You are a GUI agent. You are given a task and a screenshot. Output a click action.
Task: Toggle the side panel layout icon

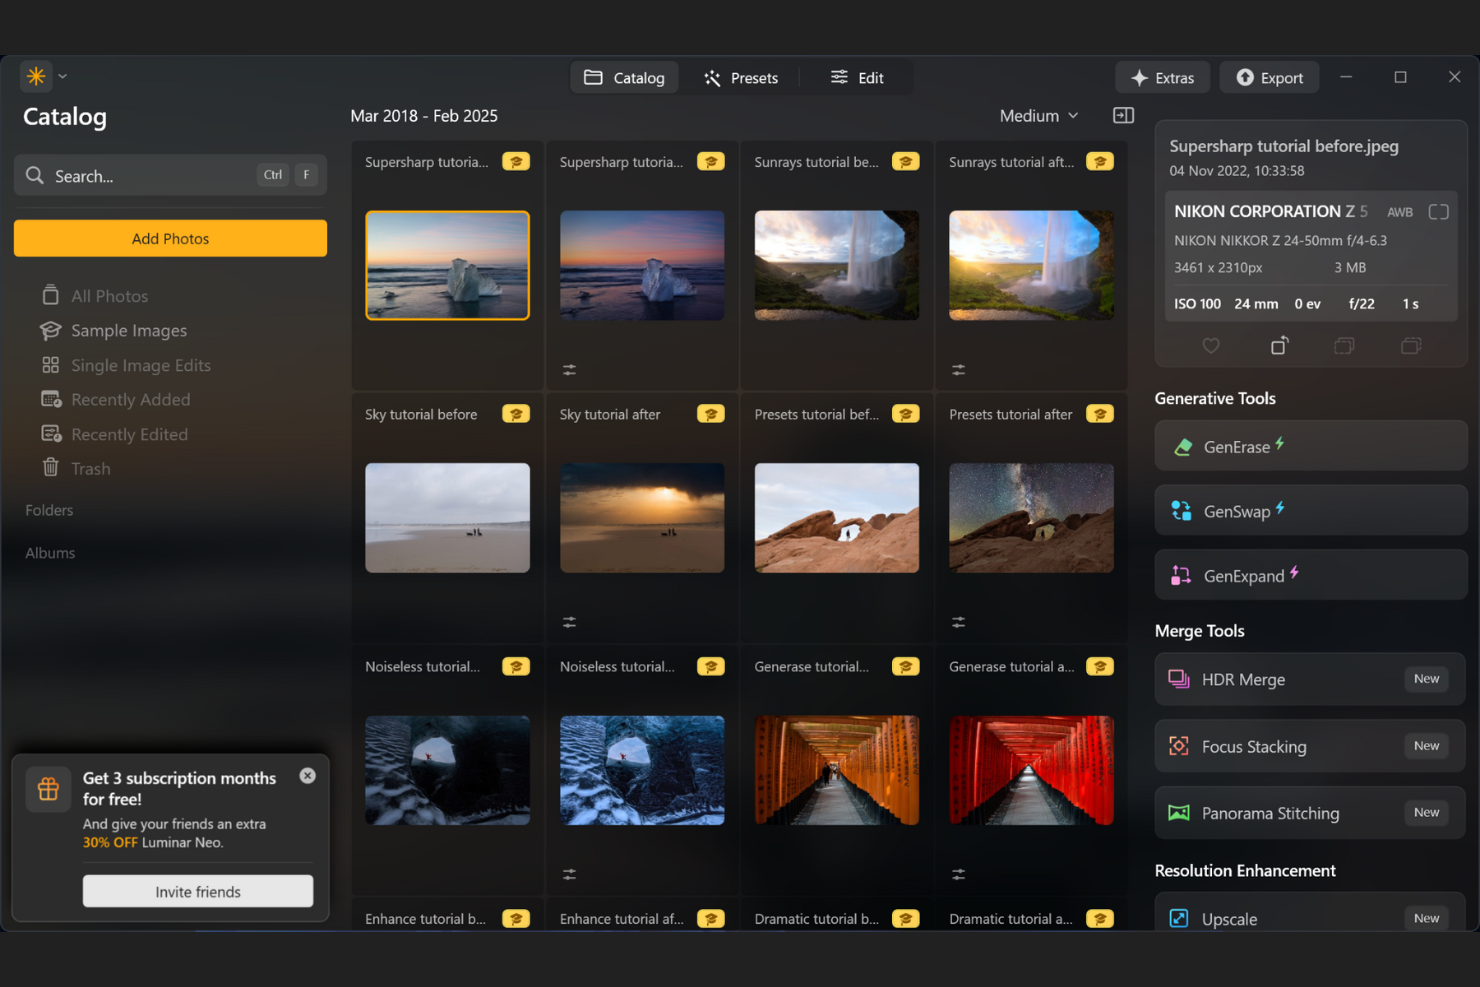1123,116
